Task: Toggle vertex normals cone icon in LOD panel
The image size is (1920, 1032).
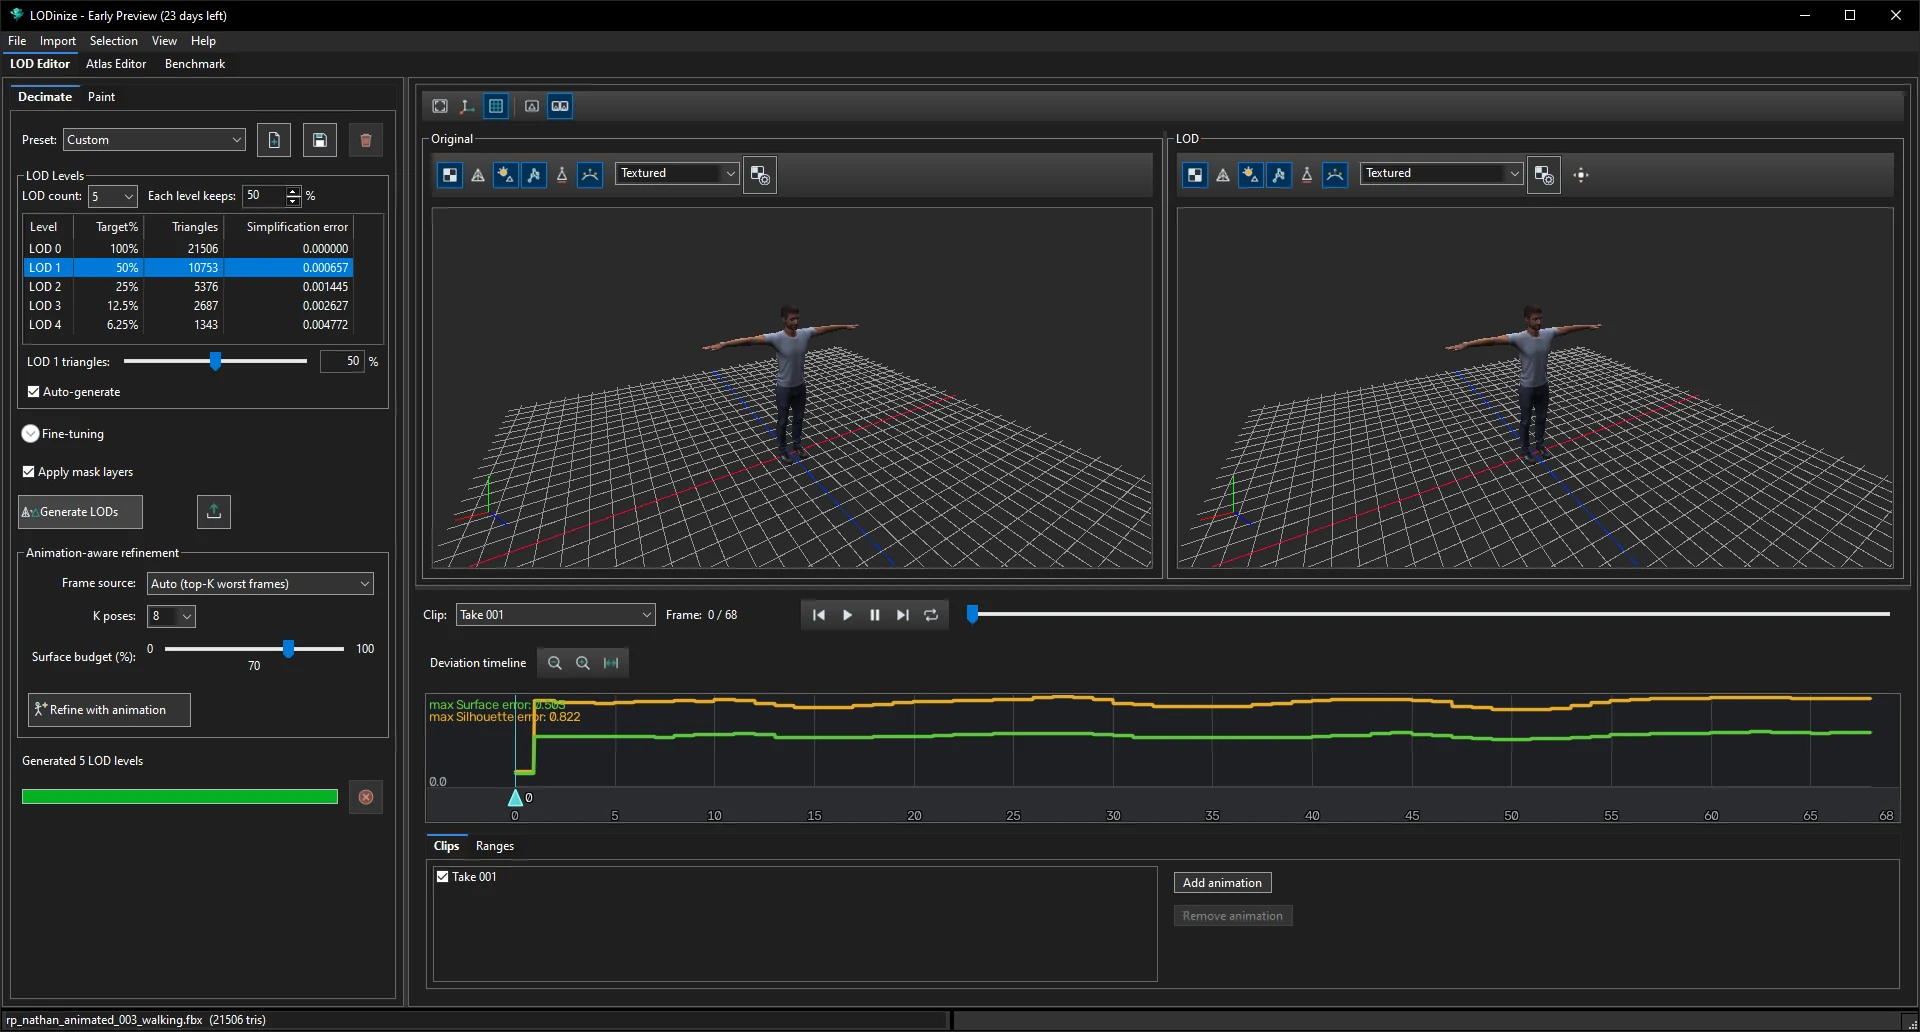Action: 1307,175
